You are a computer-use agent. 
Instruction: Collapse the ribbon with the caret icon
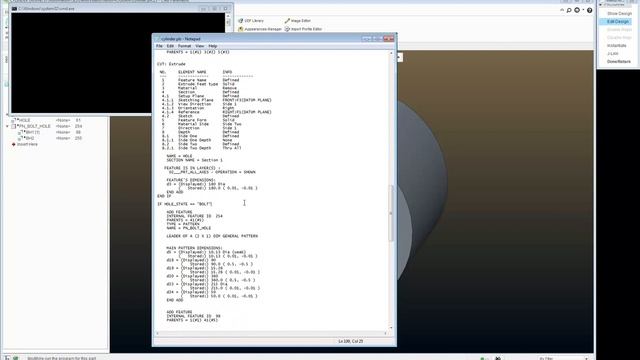tap(562, 10)
